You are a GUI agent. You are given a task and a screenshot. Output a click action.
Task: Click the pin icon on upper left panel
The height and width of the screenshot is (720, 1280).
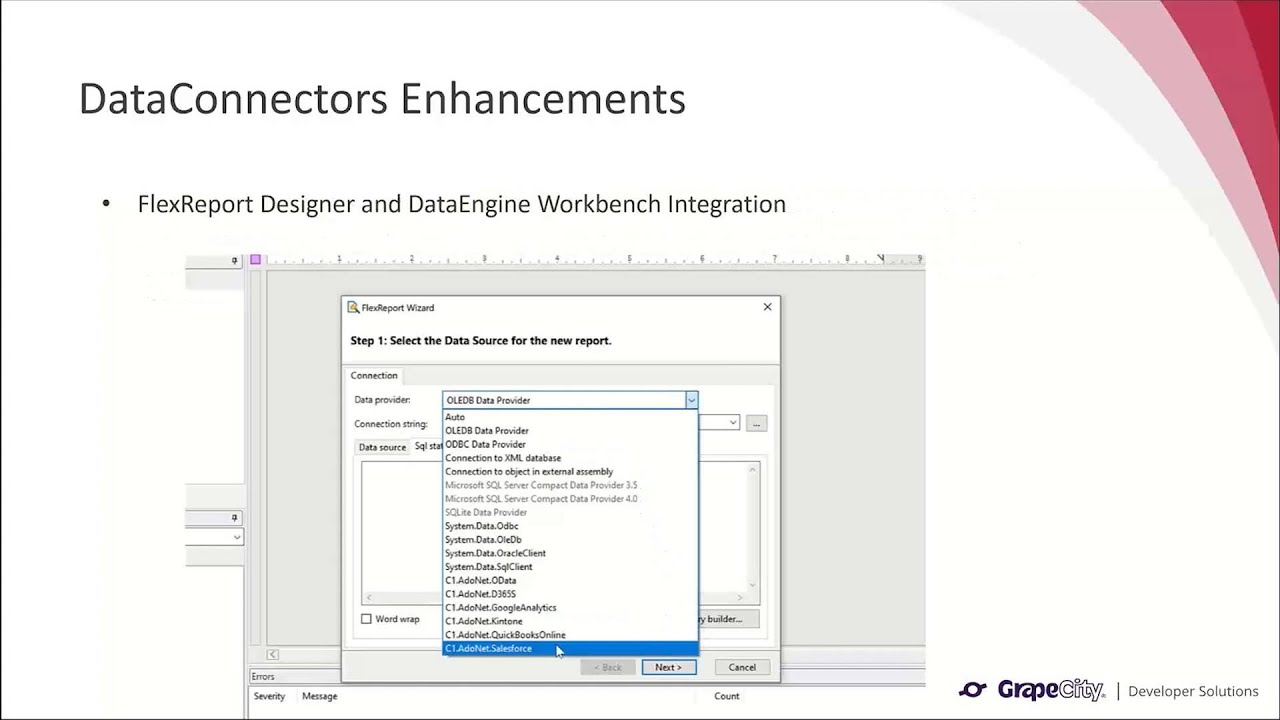click(x=236, y=260)
